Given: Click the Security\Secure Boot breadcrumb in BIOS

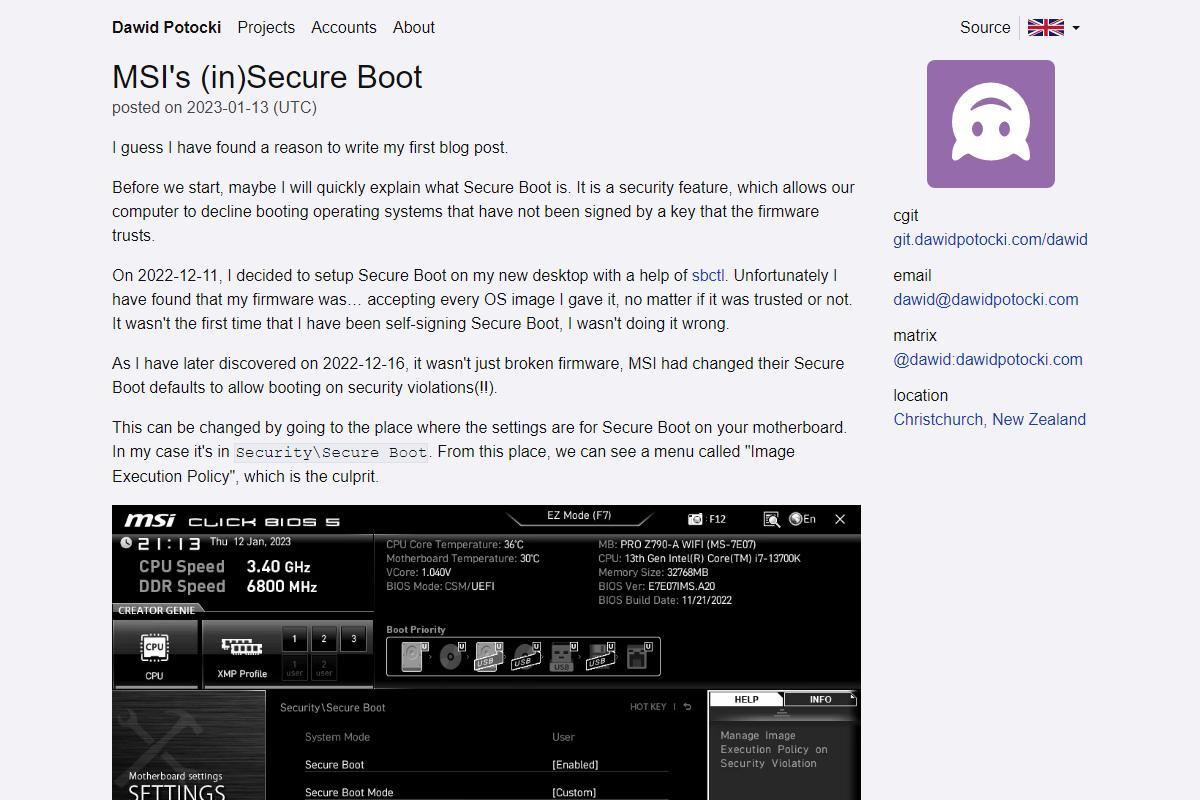Looking at the screenshot, I should [332, 707].
